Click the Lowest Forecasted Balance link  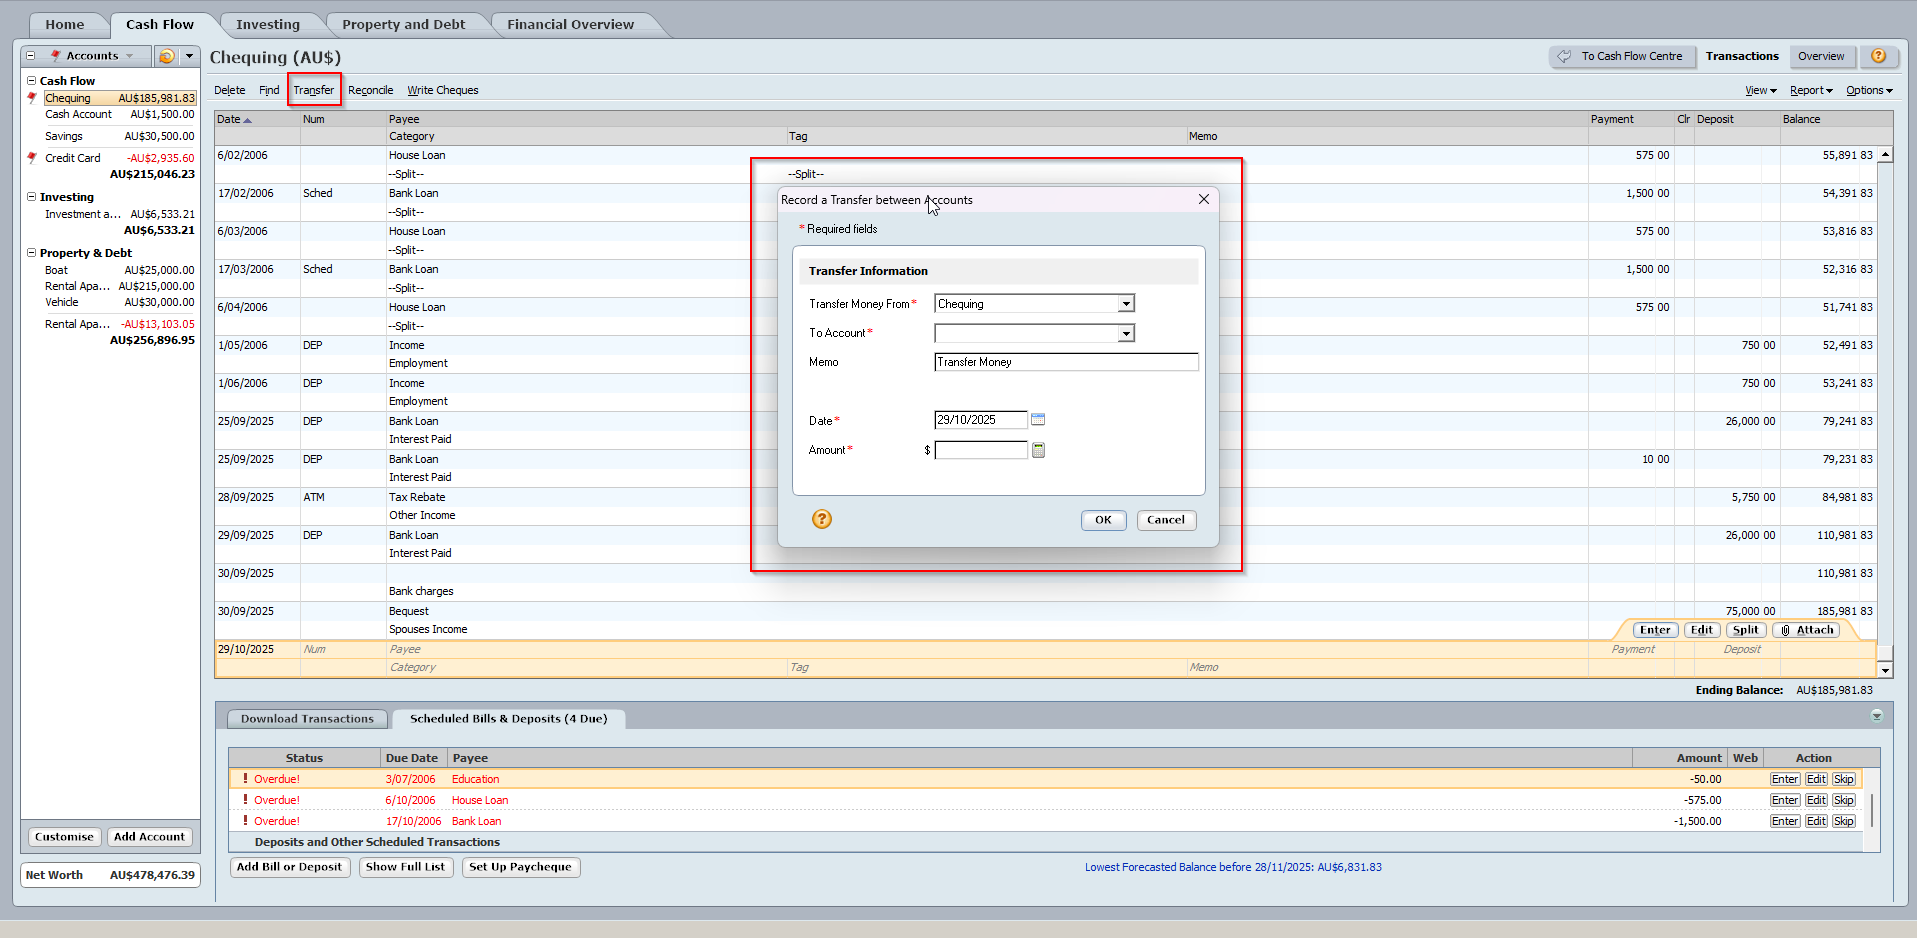tap(1233, 867)
